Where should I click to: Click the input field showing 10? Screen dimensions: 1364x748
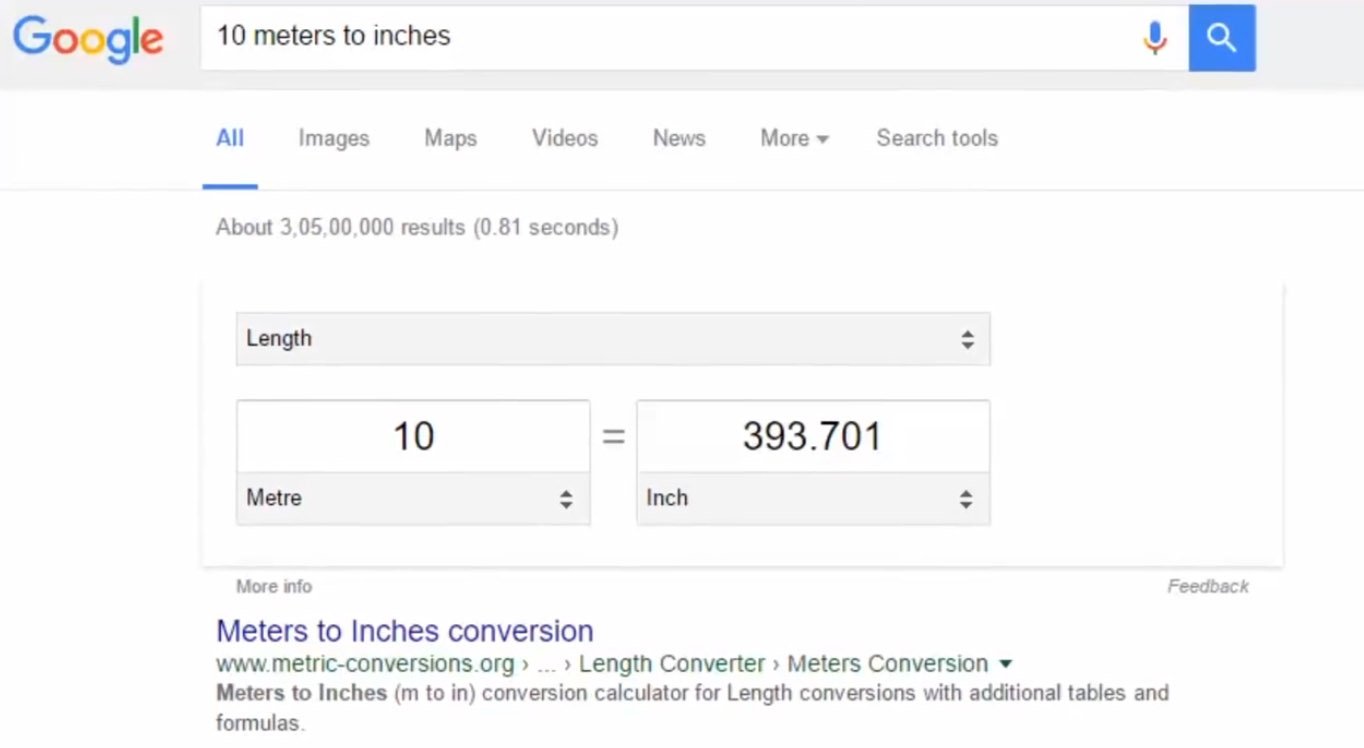(x=413, y=437)
